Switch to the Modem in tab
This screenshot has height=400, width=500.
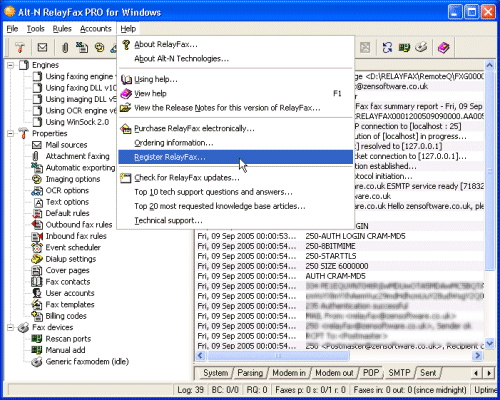pos(289,373)
